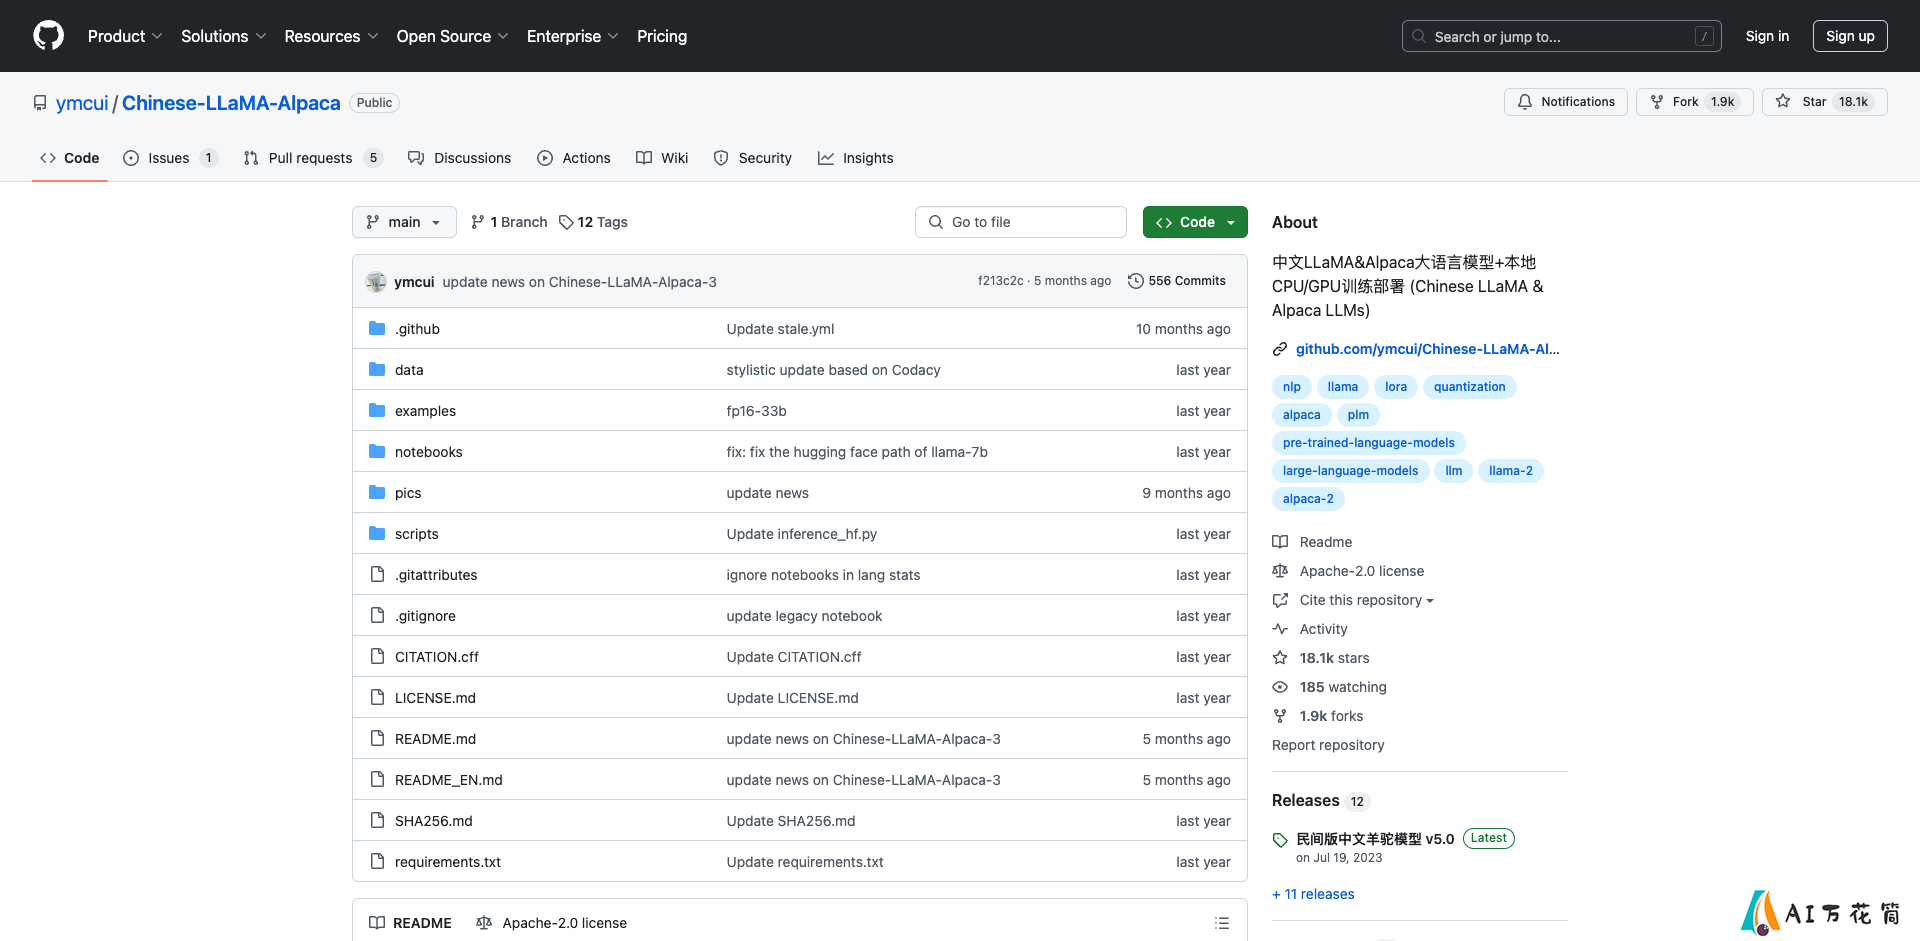1920x941 pixels.
Task: Open the f213c2c commit hash
Action: (x=1000, y=281)
